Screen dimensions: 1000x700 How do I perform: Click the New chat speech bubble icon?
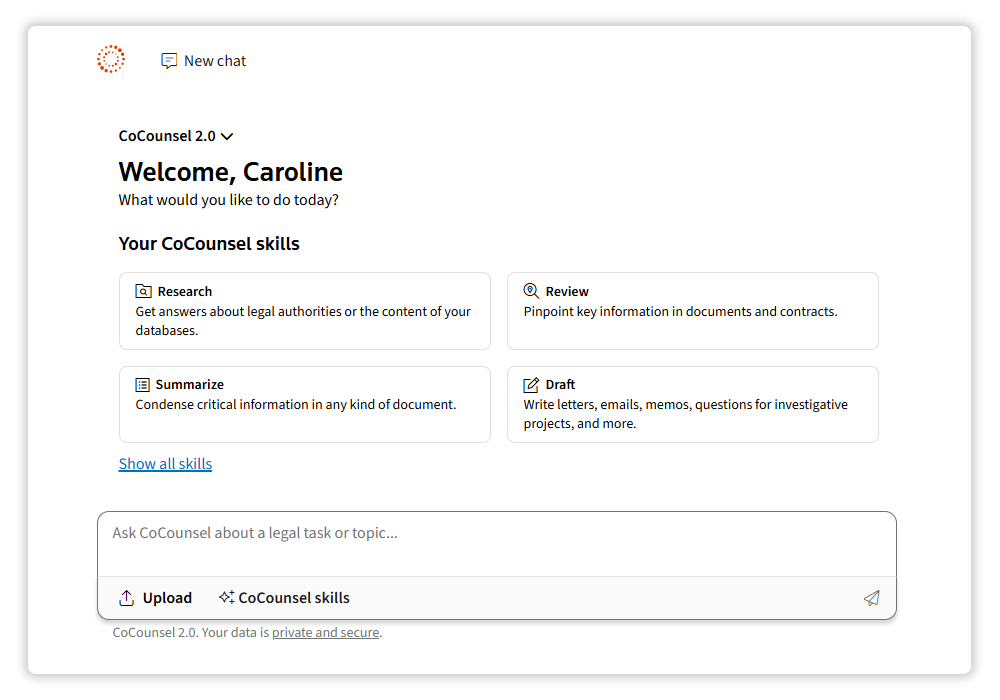pyautogui.click(x=169, y=61)
